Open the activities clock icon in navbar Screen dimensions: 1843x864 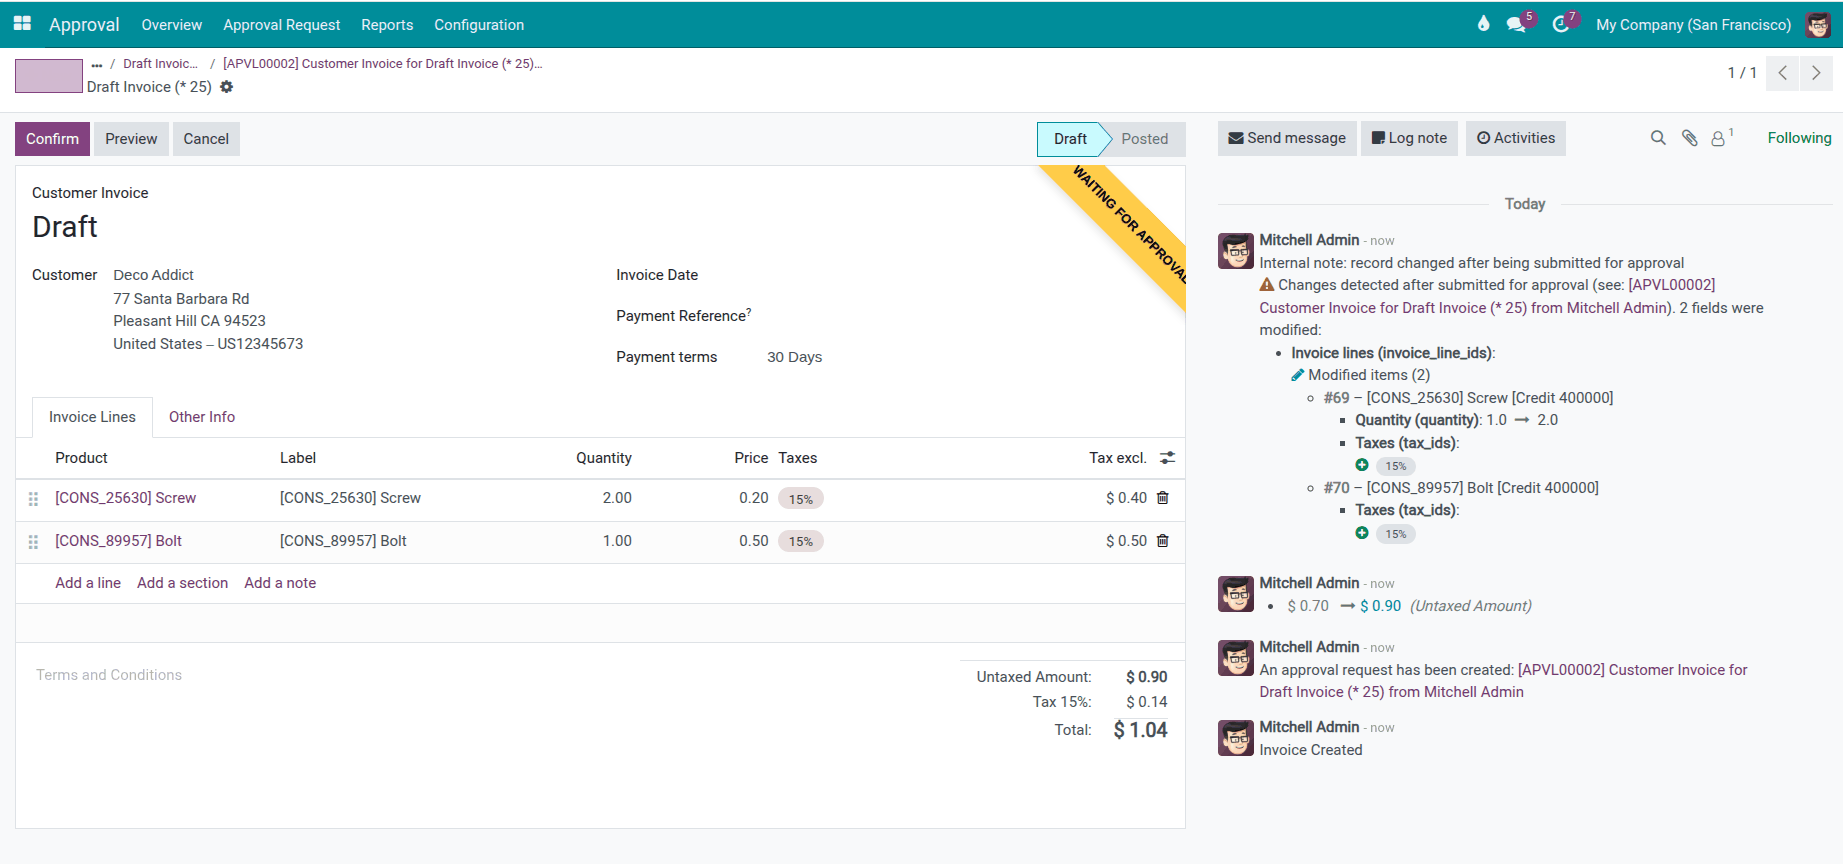click(1560, 25)
